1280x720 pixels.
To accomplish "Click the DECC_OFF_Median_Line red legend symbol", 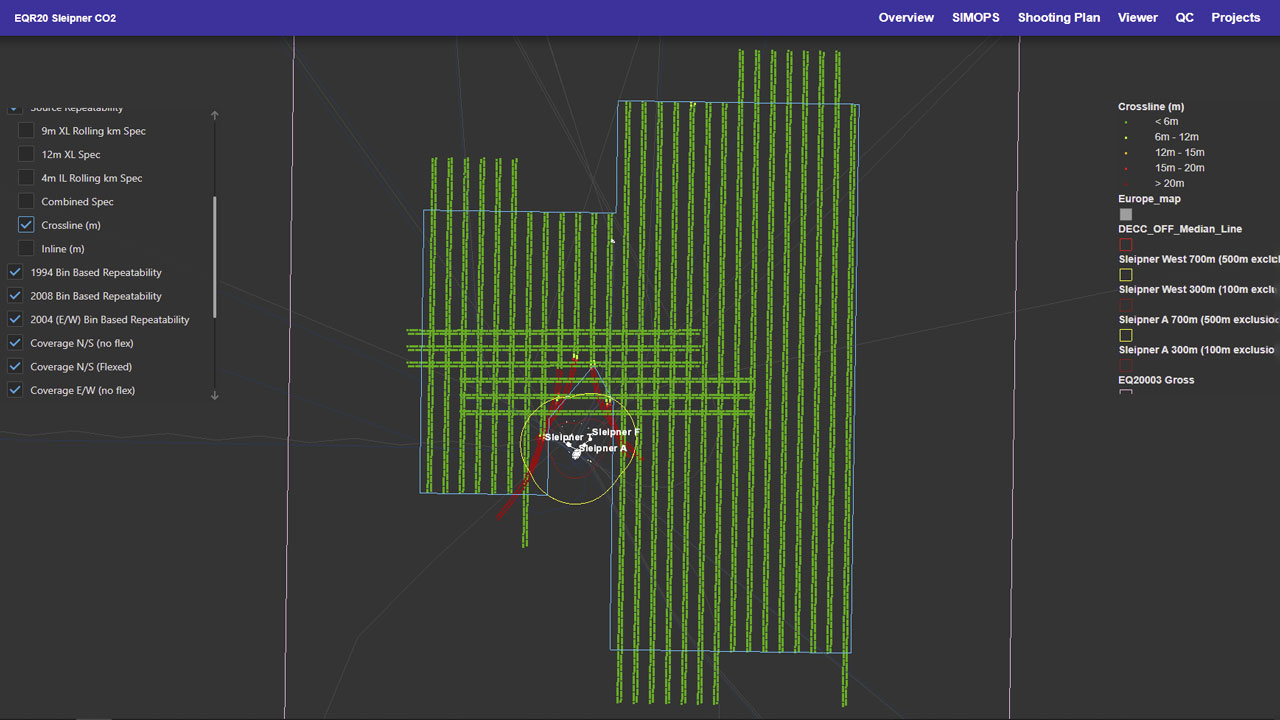I will point(1125,243).
